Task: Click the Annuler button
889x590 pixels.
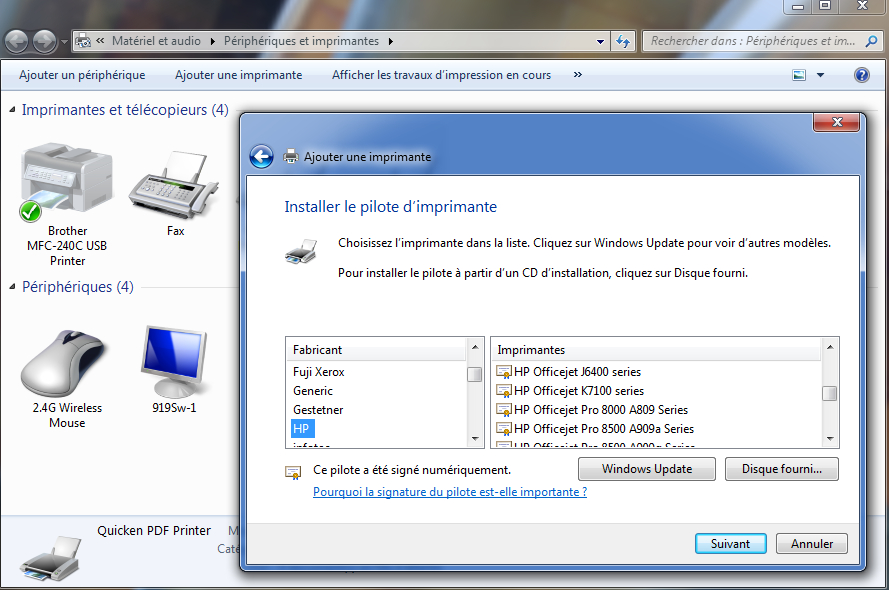Action: (812, 544)
